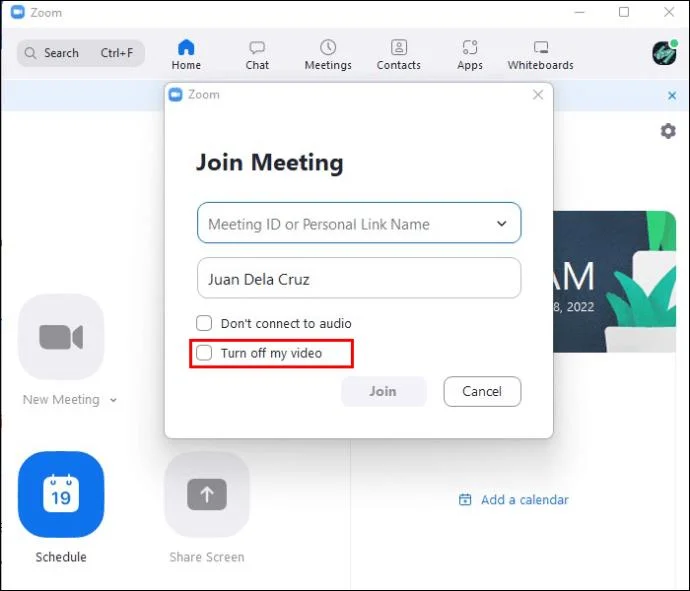Click the name field containing Juan Dela Cruz
The image size is (690, 591).
(359, 278)
